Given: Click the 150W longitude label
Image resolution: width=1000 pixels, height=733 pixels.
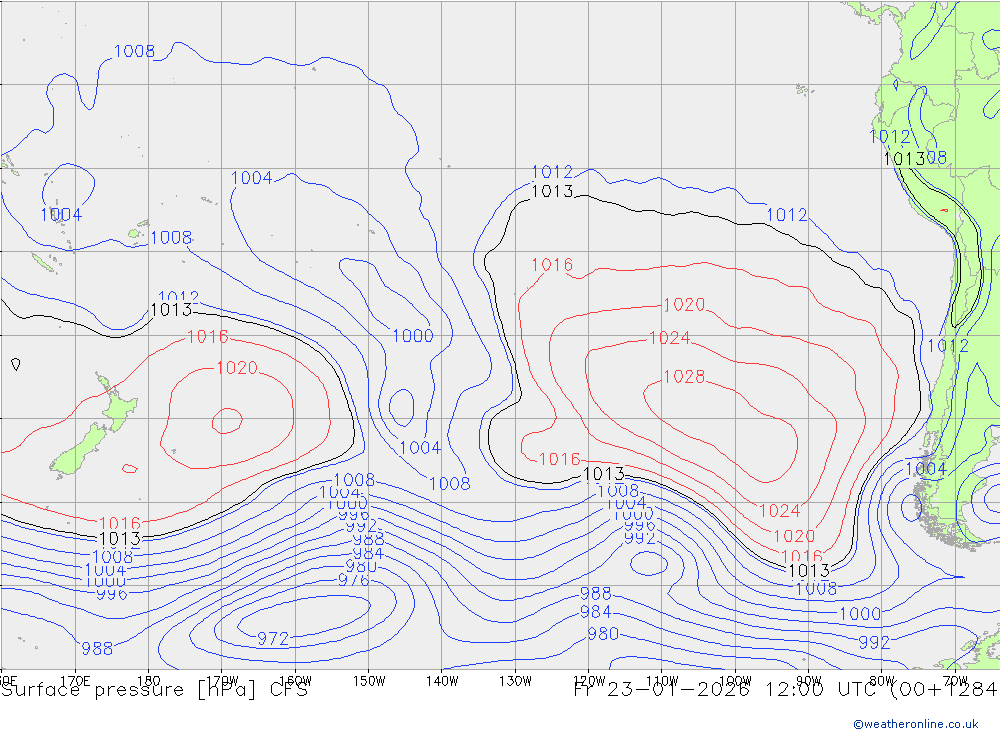Looking at the screenshot, I should [x=369, y=681].
